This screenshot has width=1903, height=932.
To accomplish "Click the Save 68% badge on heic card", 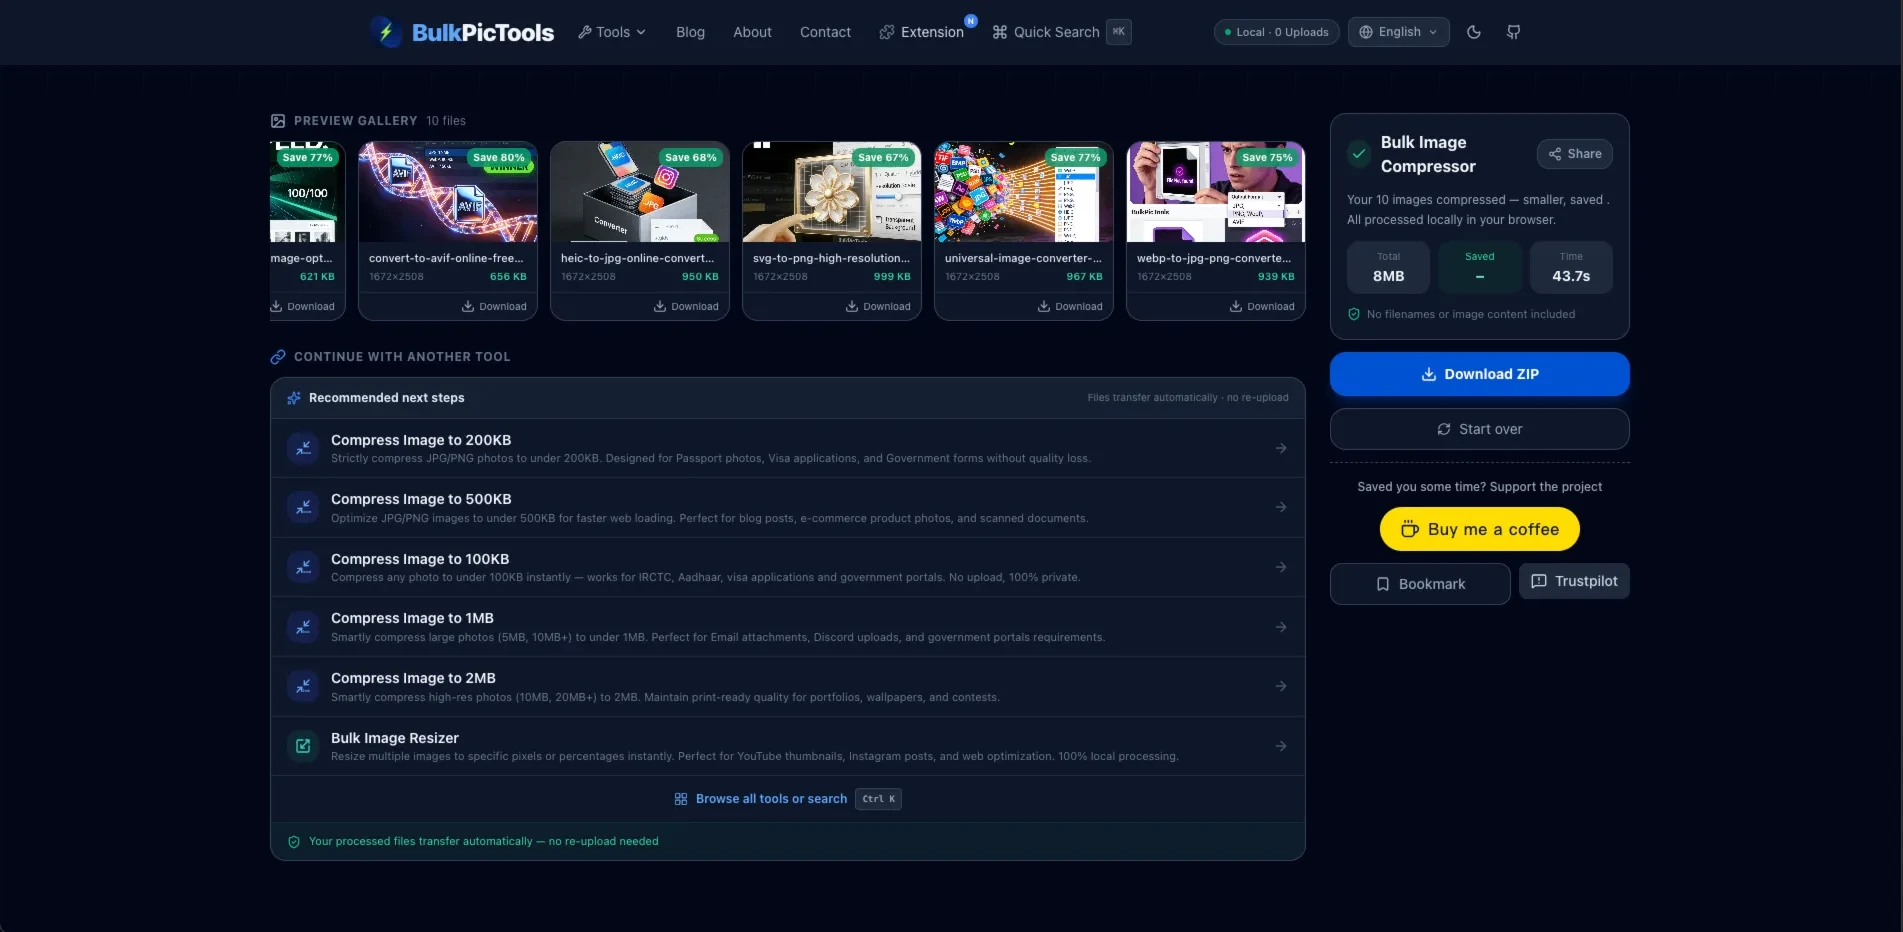I will pos(690,158).
